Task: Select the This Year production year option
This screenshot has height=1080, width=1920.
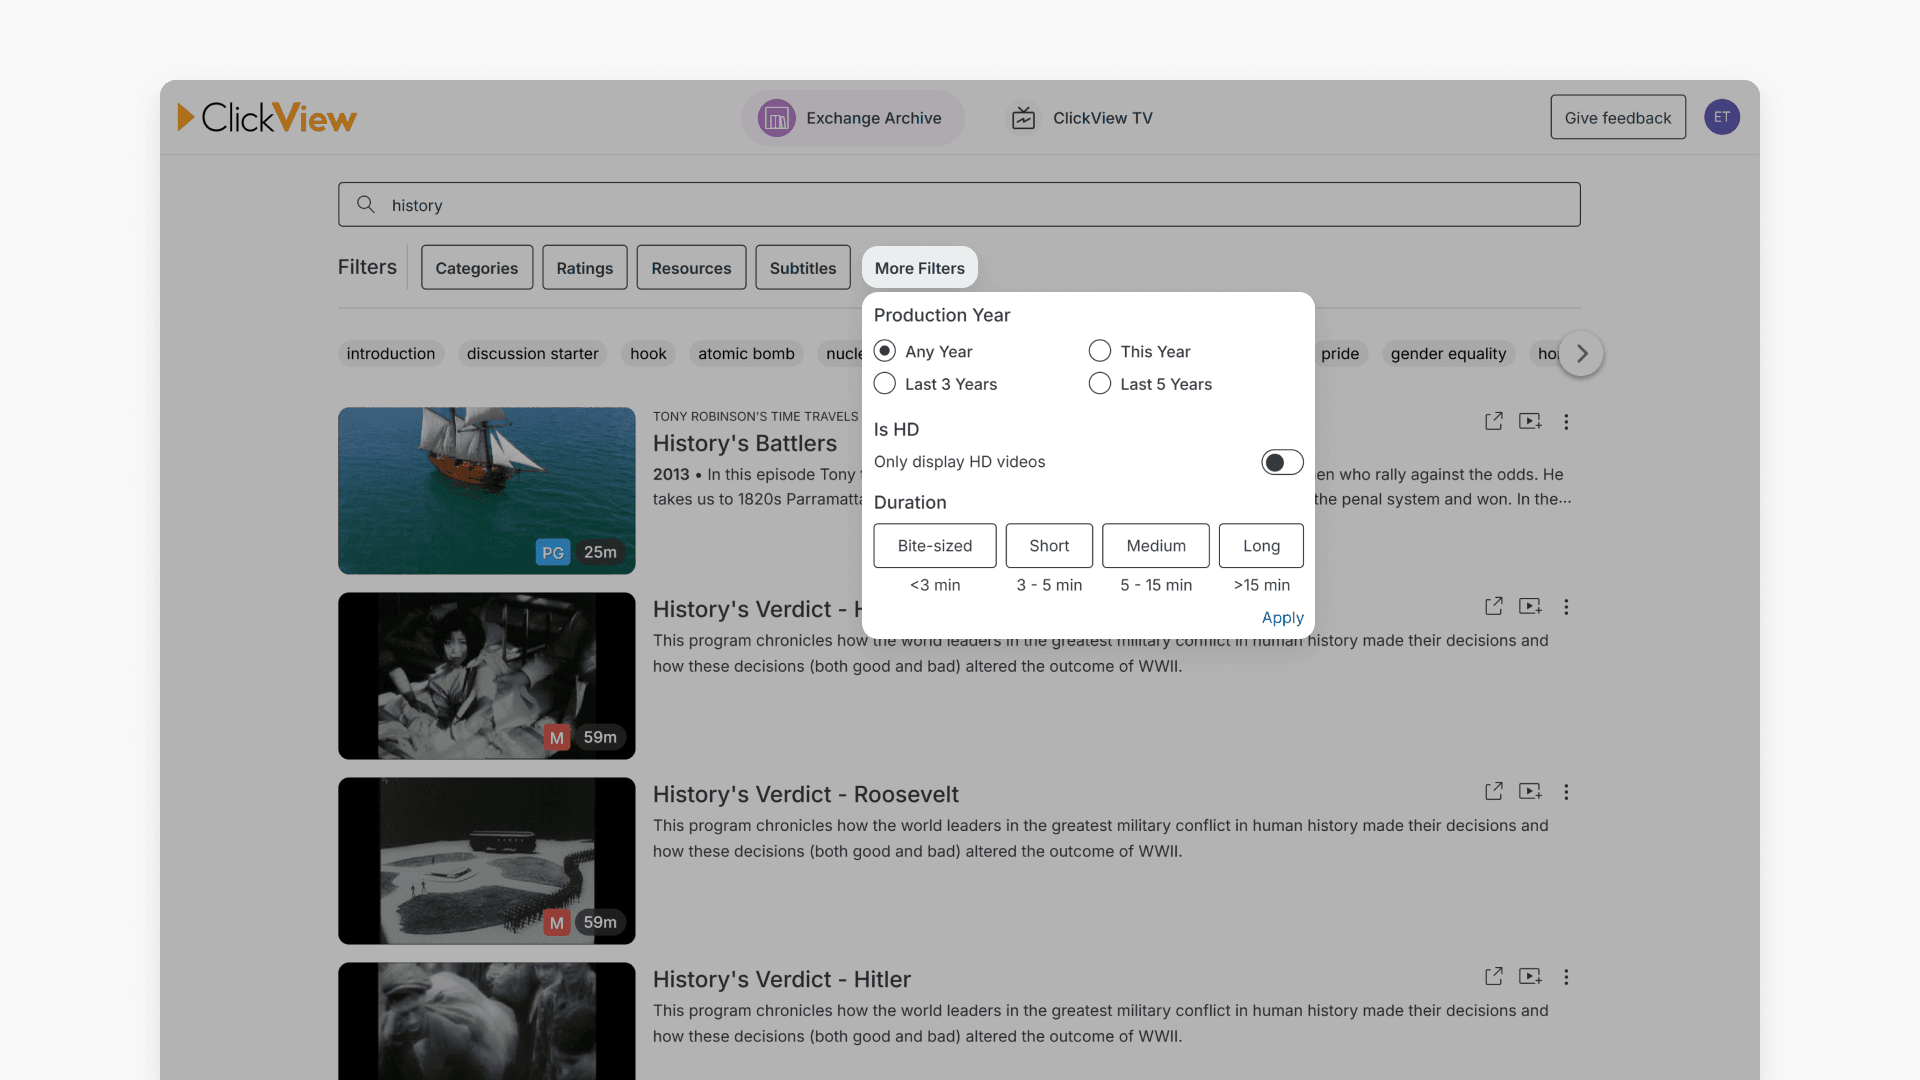Action: 1100,351
